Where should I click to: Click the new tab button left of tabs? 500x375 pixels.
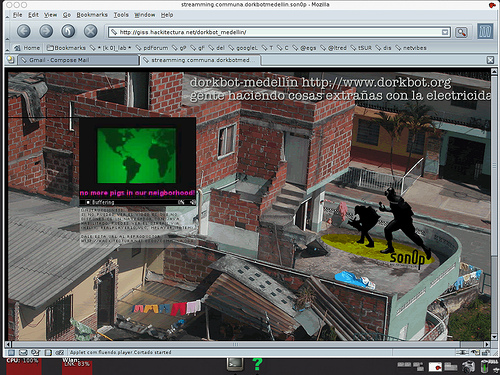(x=10, y=60)
